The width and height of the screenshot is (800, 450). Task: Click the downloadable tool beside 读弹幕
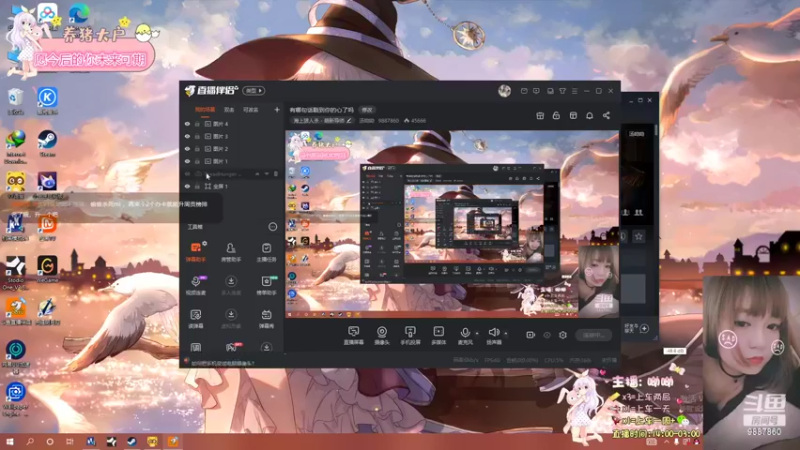(231, 318)
